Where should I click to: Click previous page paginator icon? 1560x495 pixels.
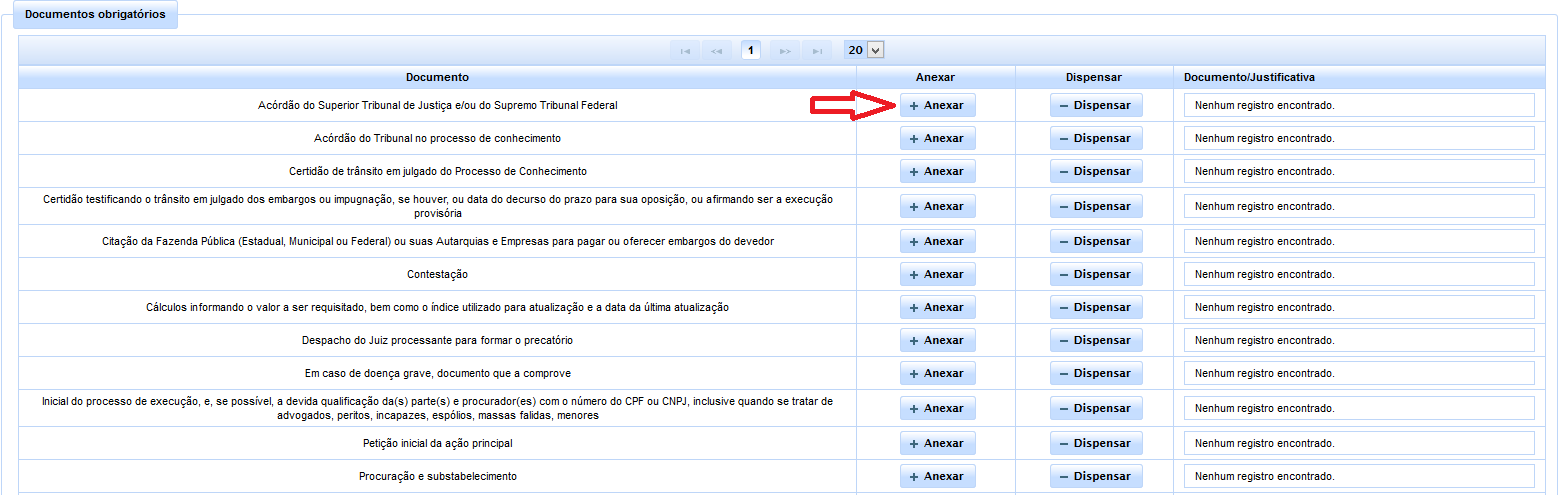(x=717, y=51)
